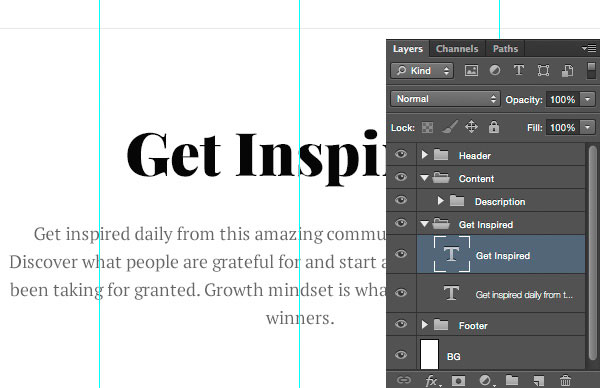Hide the Content group
This screenshot has height=388, width=600.
click(x=401, y=177)
